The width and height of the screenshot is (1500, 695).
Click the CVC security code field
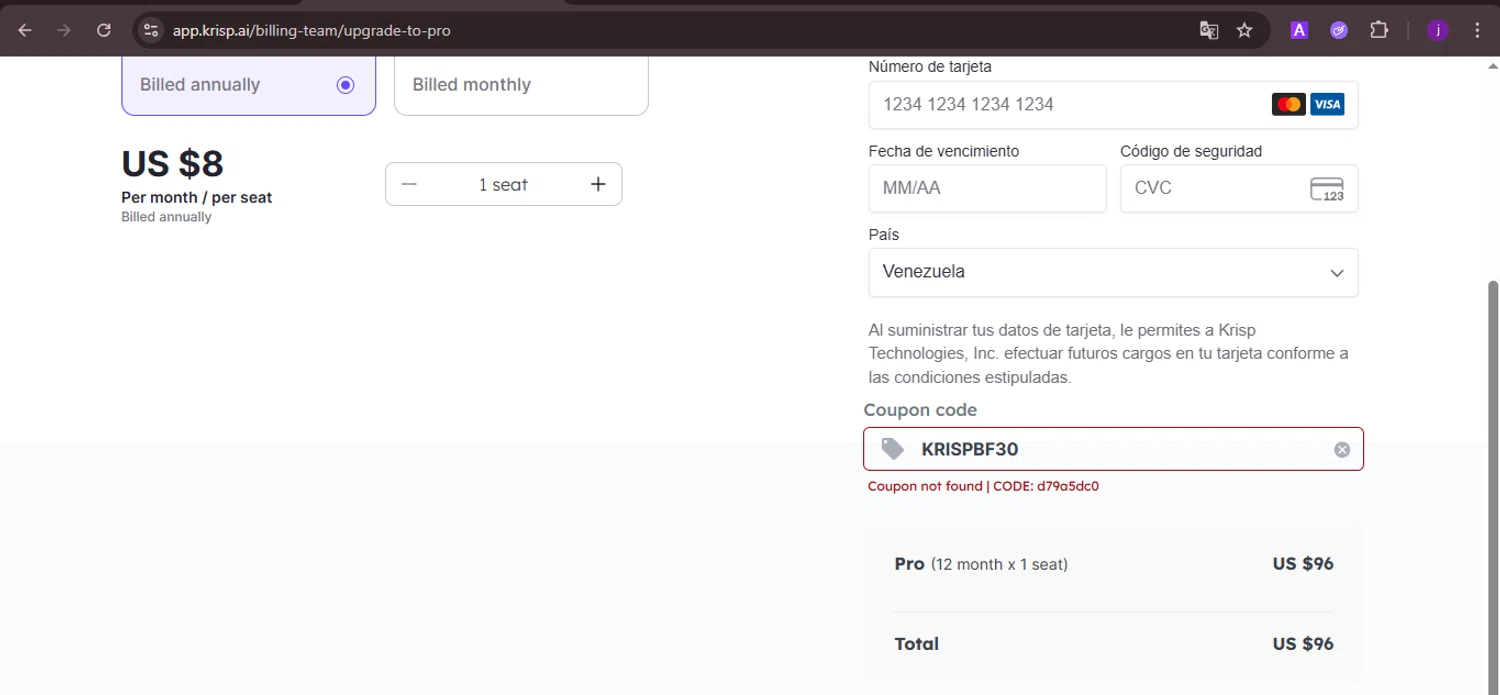point(1239,188)
